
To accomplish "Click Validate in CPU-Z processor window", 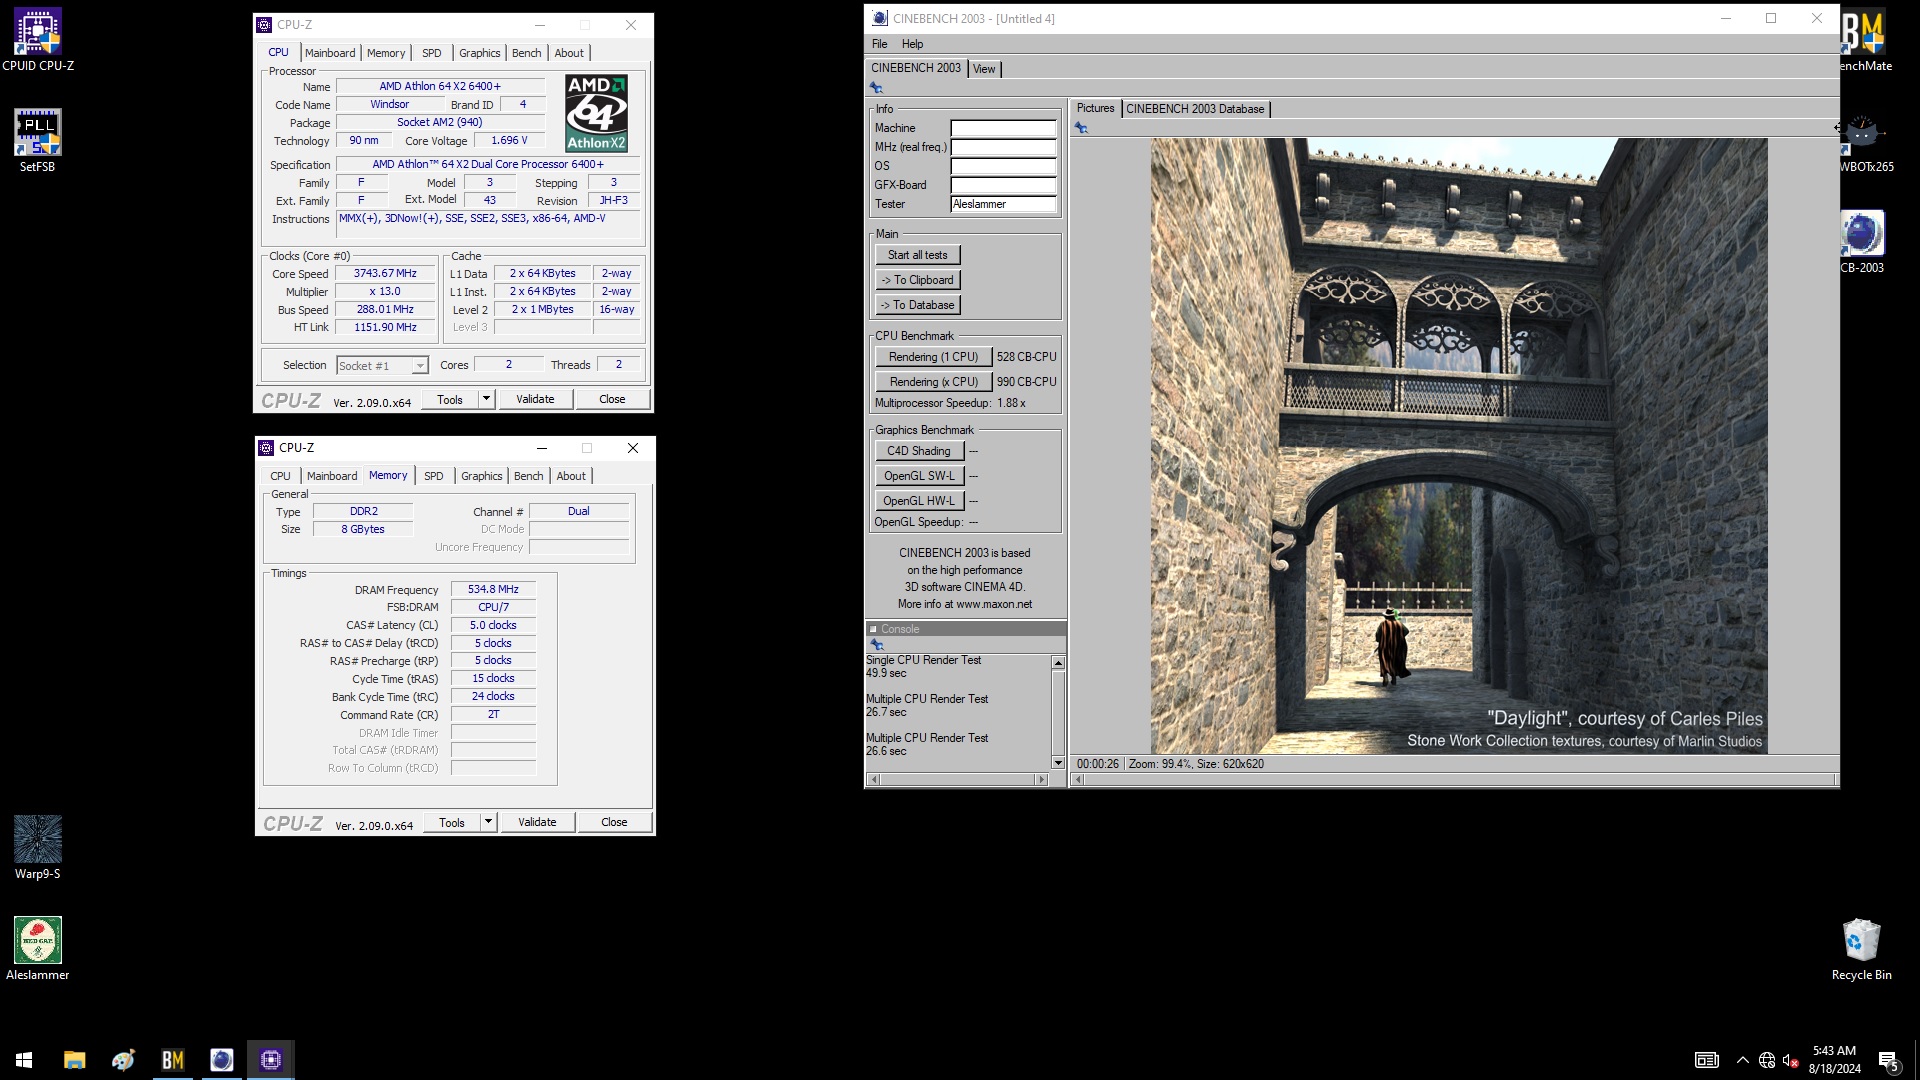I will tap(535, 399).
